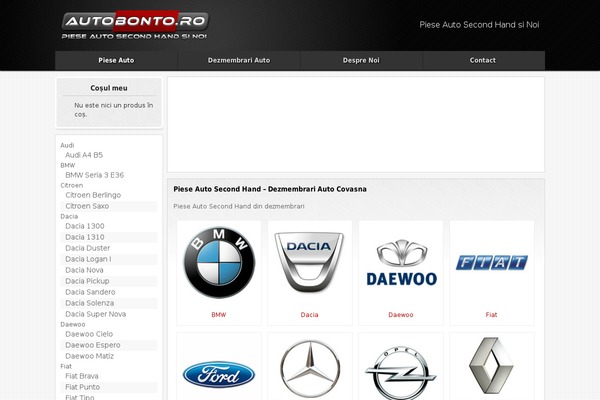600x400 pixels.
Task: Open the Mercedes star logo image
Action: click(310, 369)
